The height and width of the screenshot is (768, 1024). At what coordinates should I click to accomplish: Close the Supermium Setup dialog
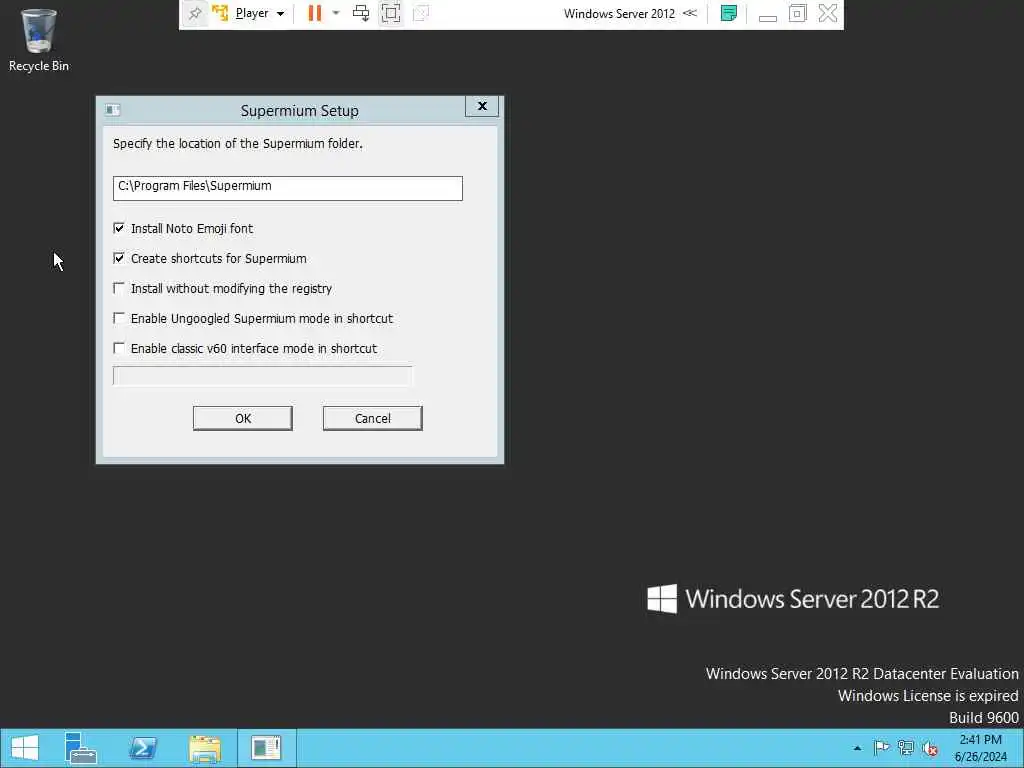482,106
